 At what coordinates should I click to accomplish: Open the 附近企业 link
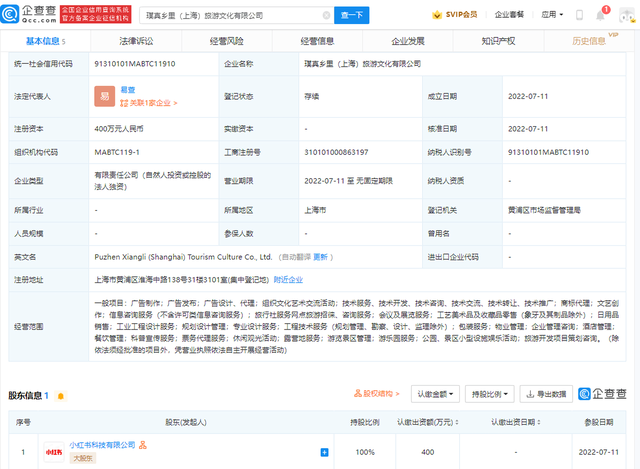[288, 280]
